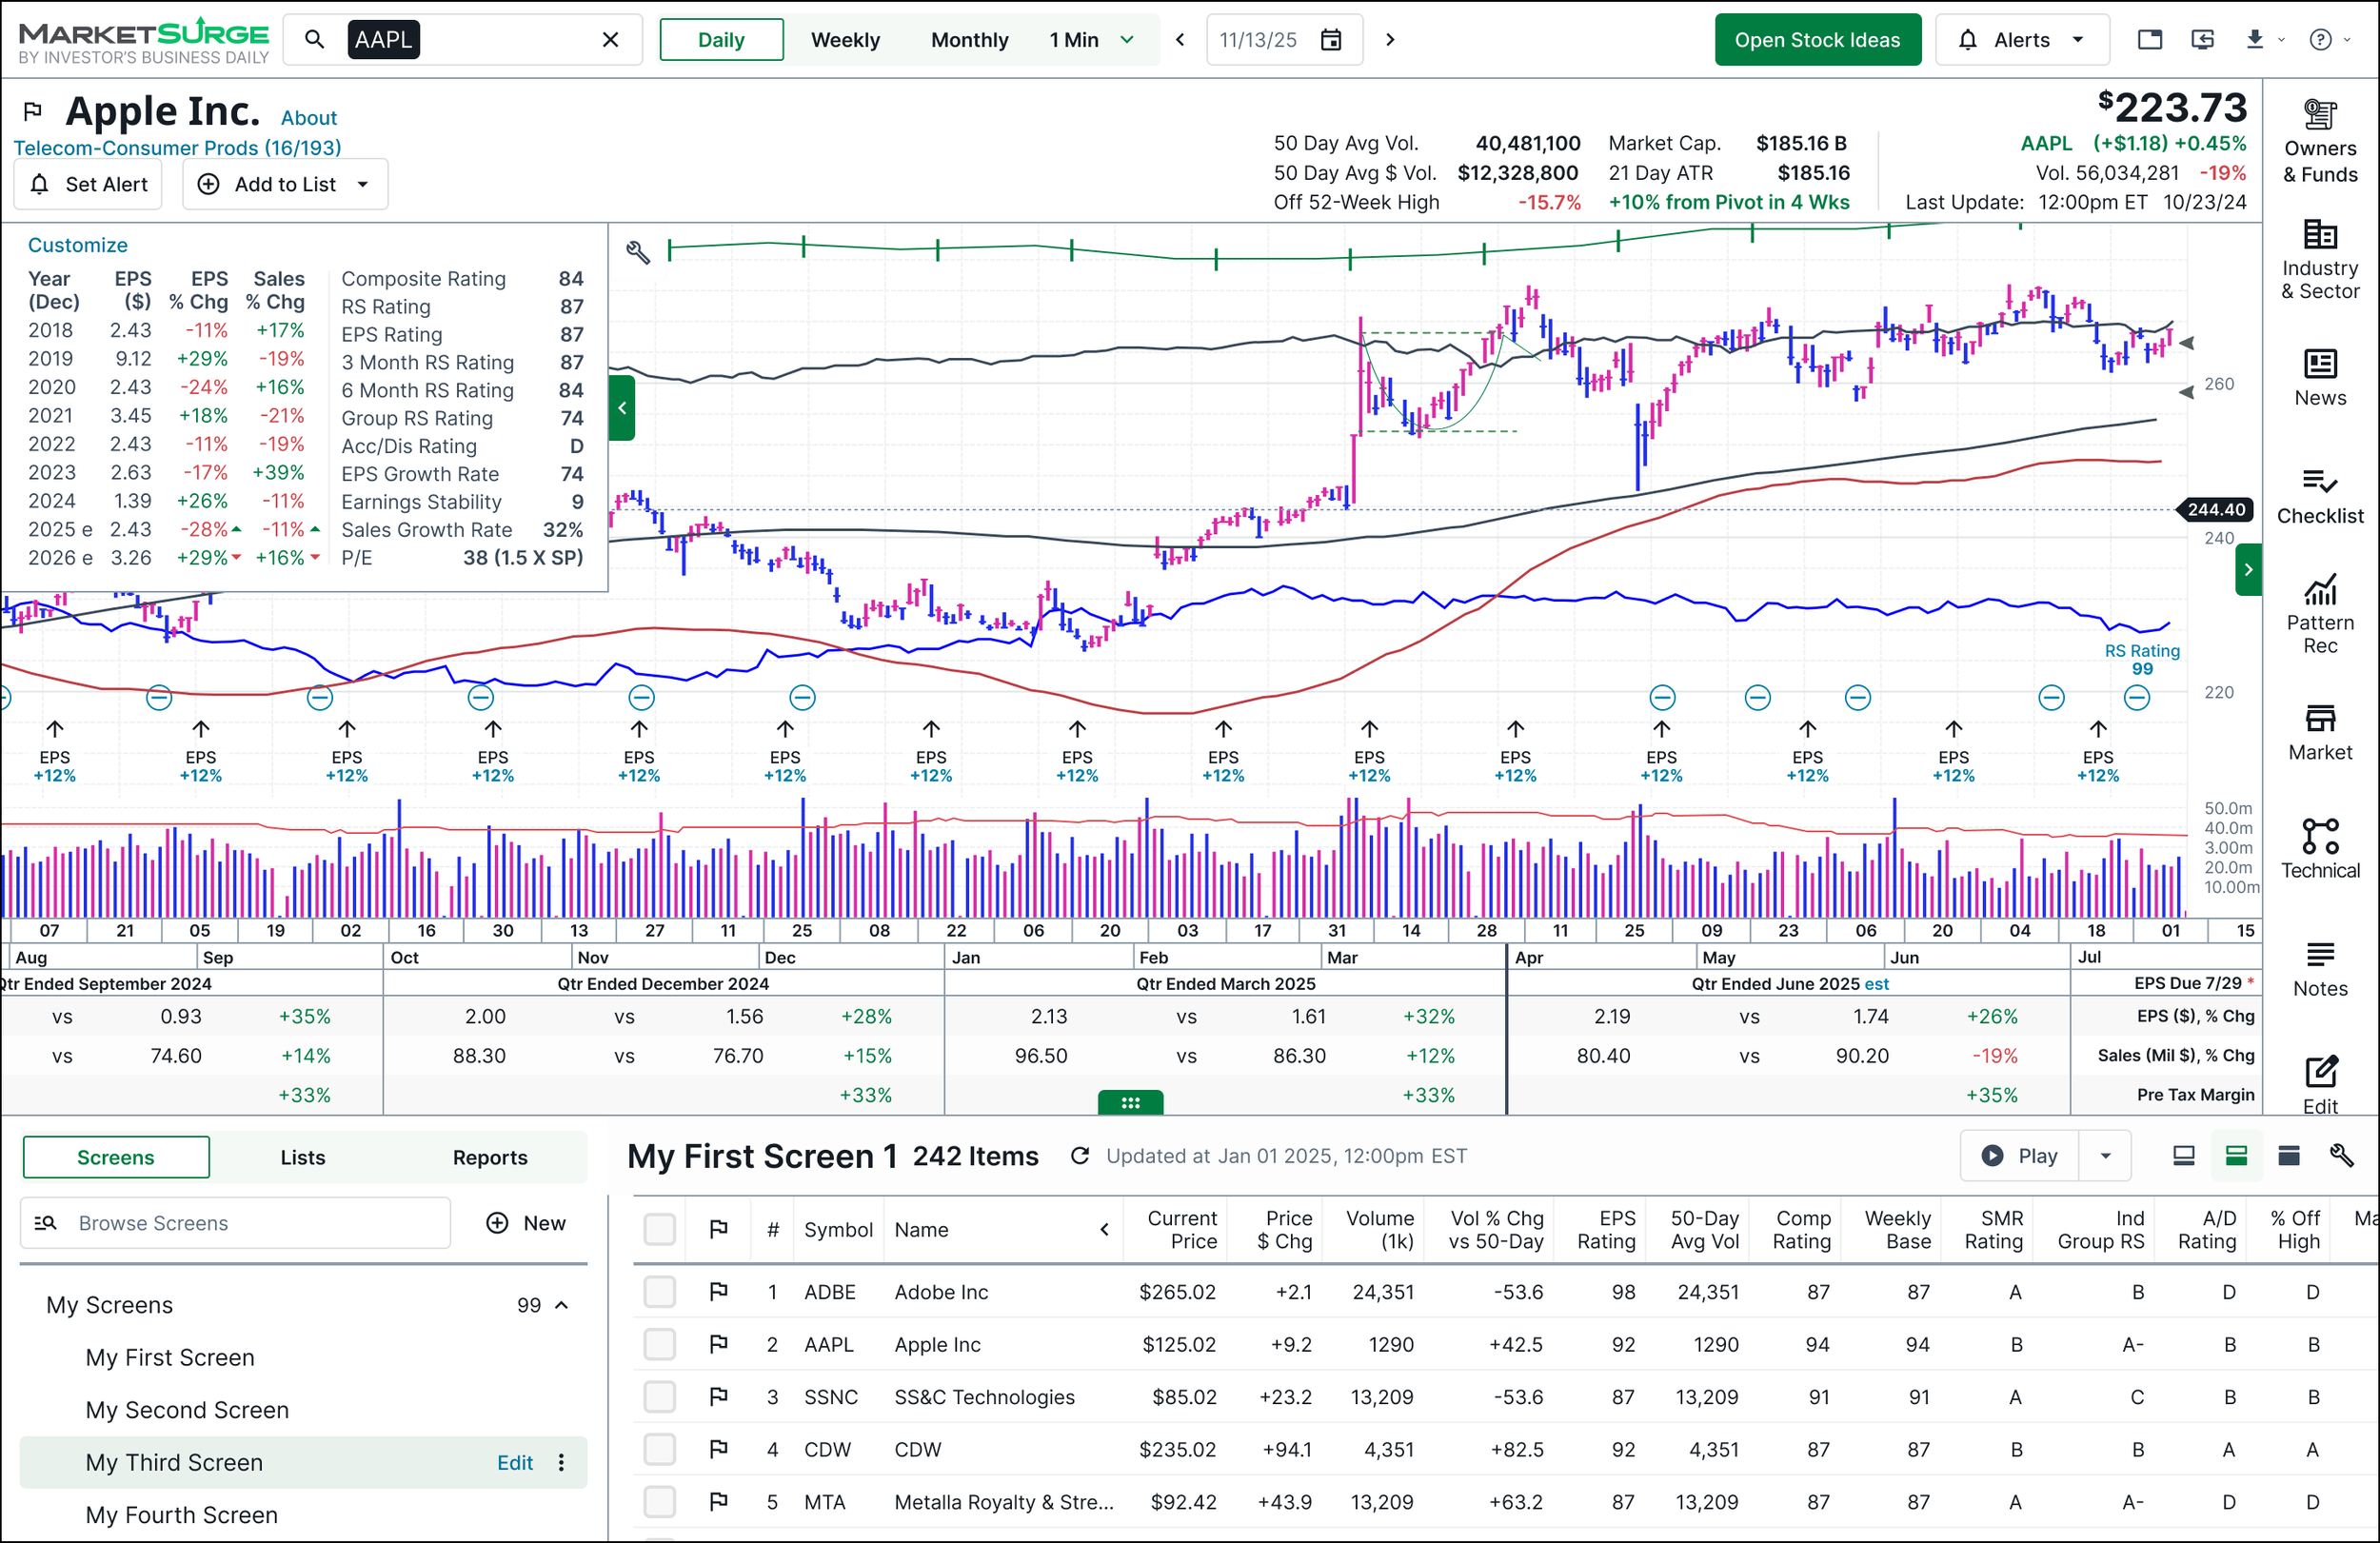
Task: Click the Set Alert button
Action: click(x=88, y=184)
